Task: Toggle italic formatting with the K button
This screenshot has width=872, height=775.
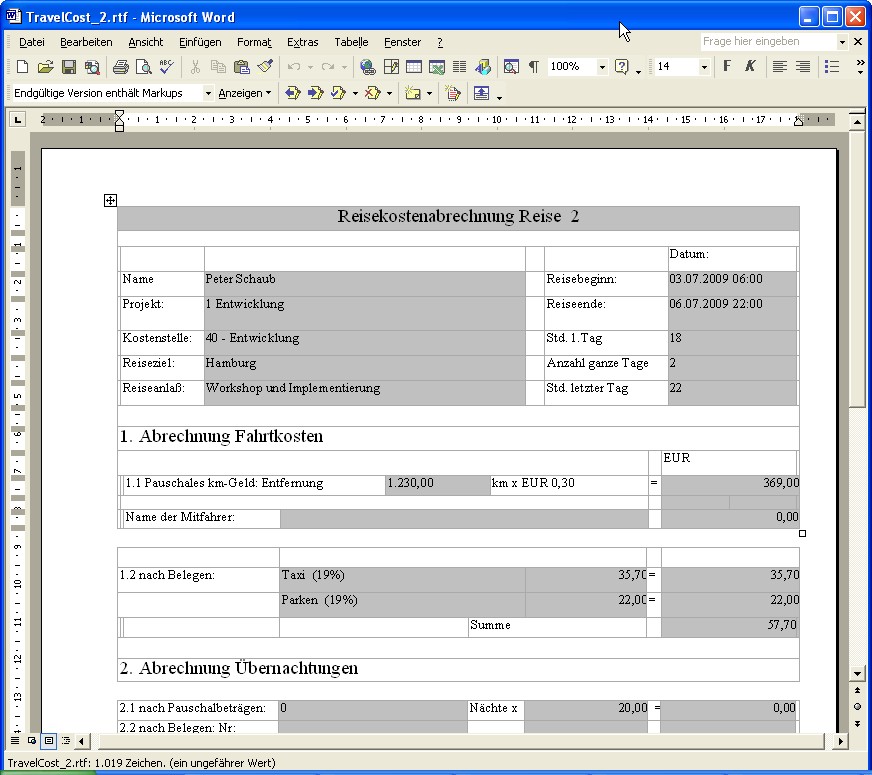Action: [750, 67]
